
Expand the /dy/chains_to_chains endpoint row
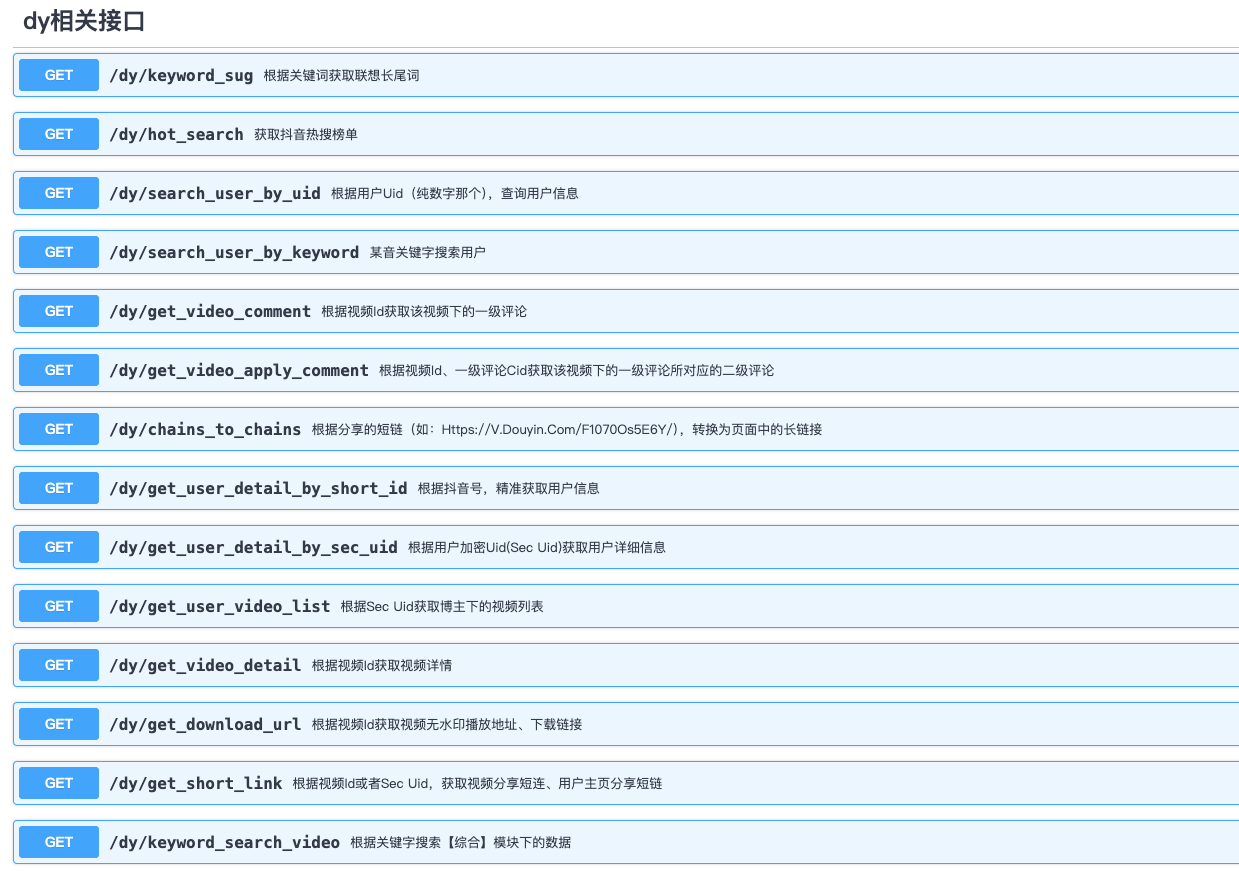tap(626, 429)
